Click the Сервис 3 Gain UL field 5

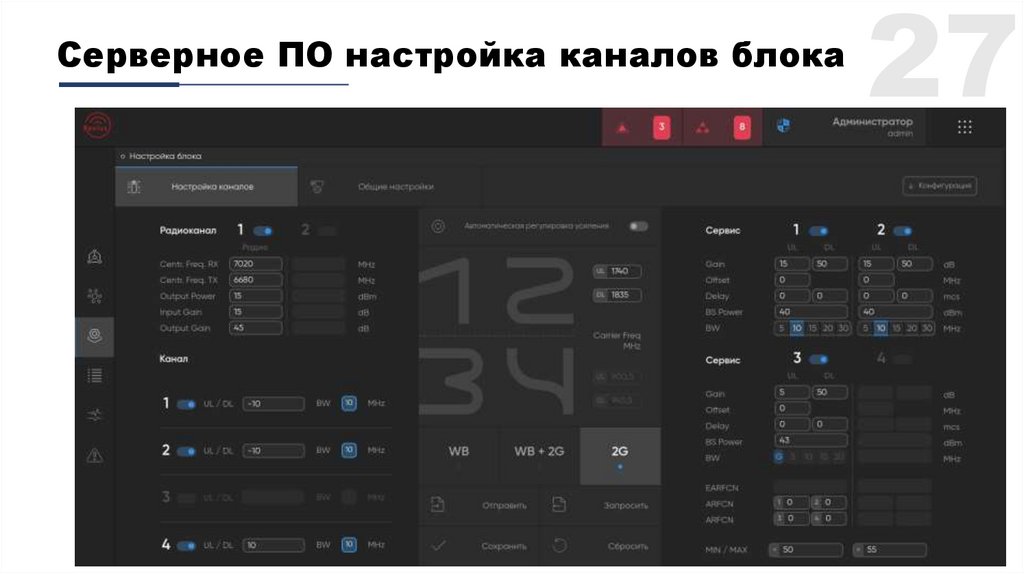(792, 392)
